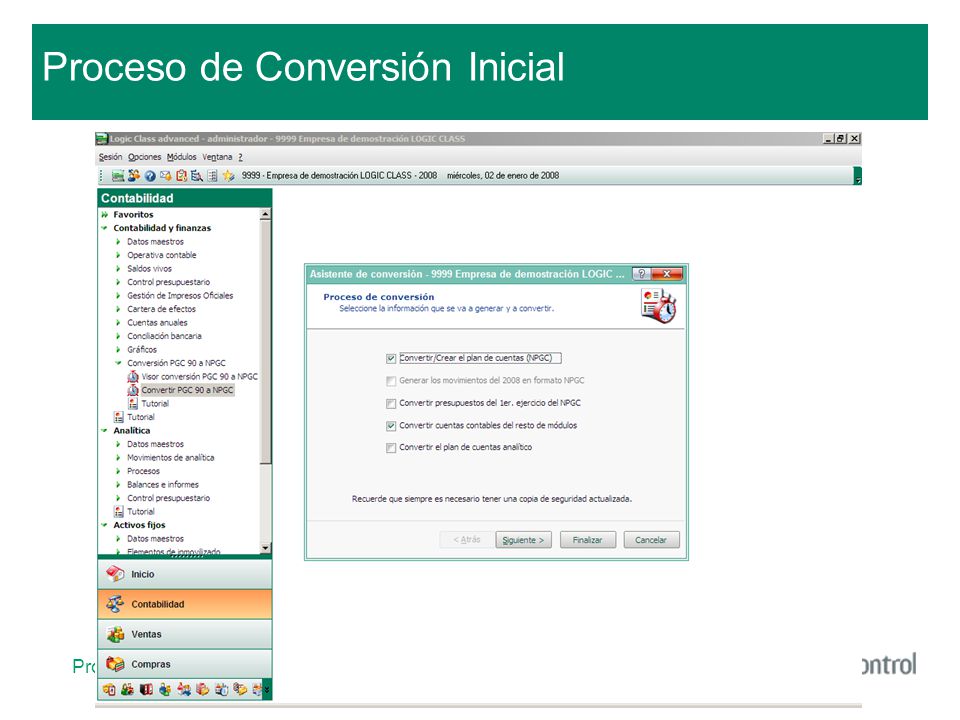Close the Asistente de conversión dialog
The width and height of the screenshot is (960, 720).
click(667, 274)
